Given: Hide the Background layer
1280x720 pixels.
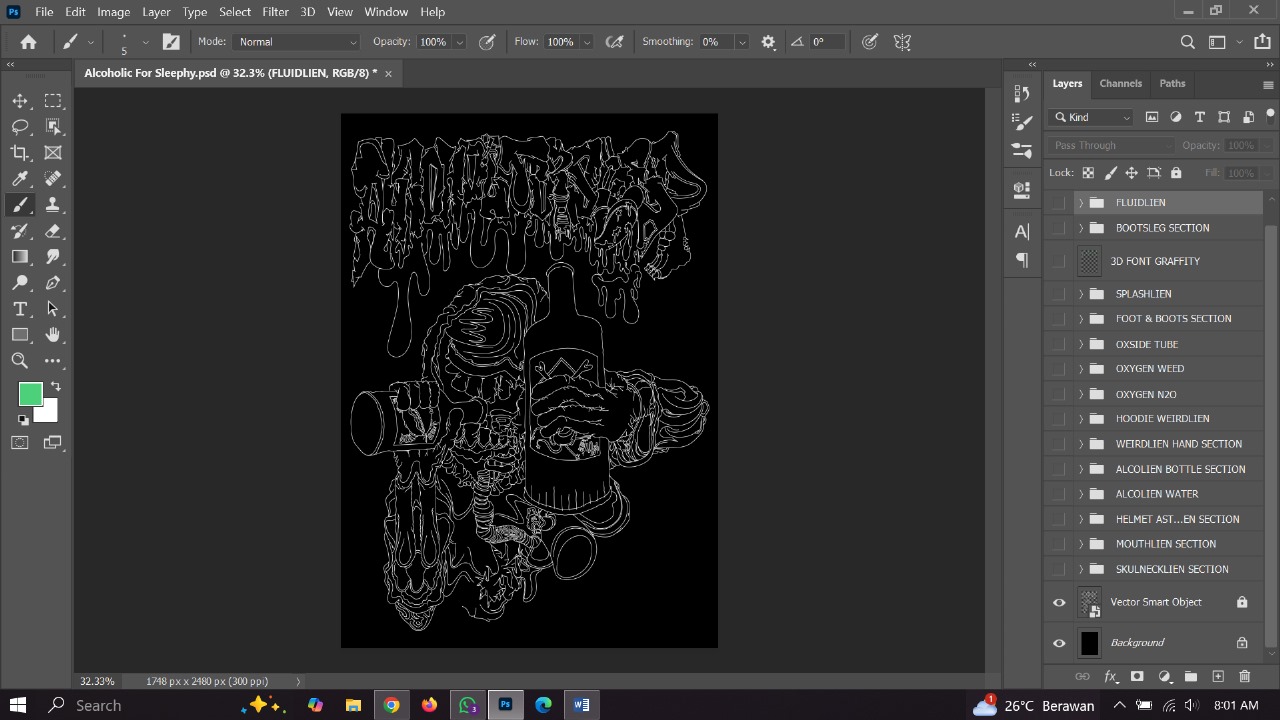Looking at the screenshot, I should click(1059, 643).
